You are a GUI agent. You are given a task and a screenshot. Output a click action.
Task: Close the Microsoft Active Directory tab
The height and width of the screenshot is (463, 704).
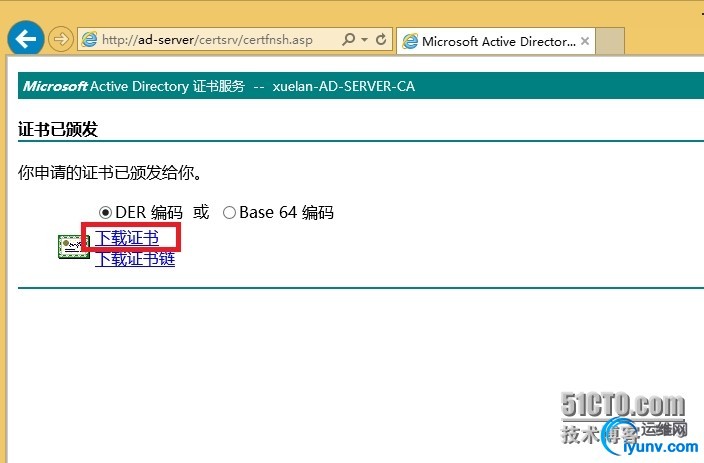[x=585, y=41]
